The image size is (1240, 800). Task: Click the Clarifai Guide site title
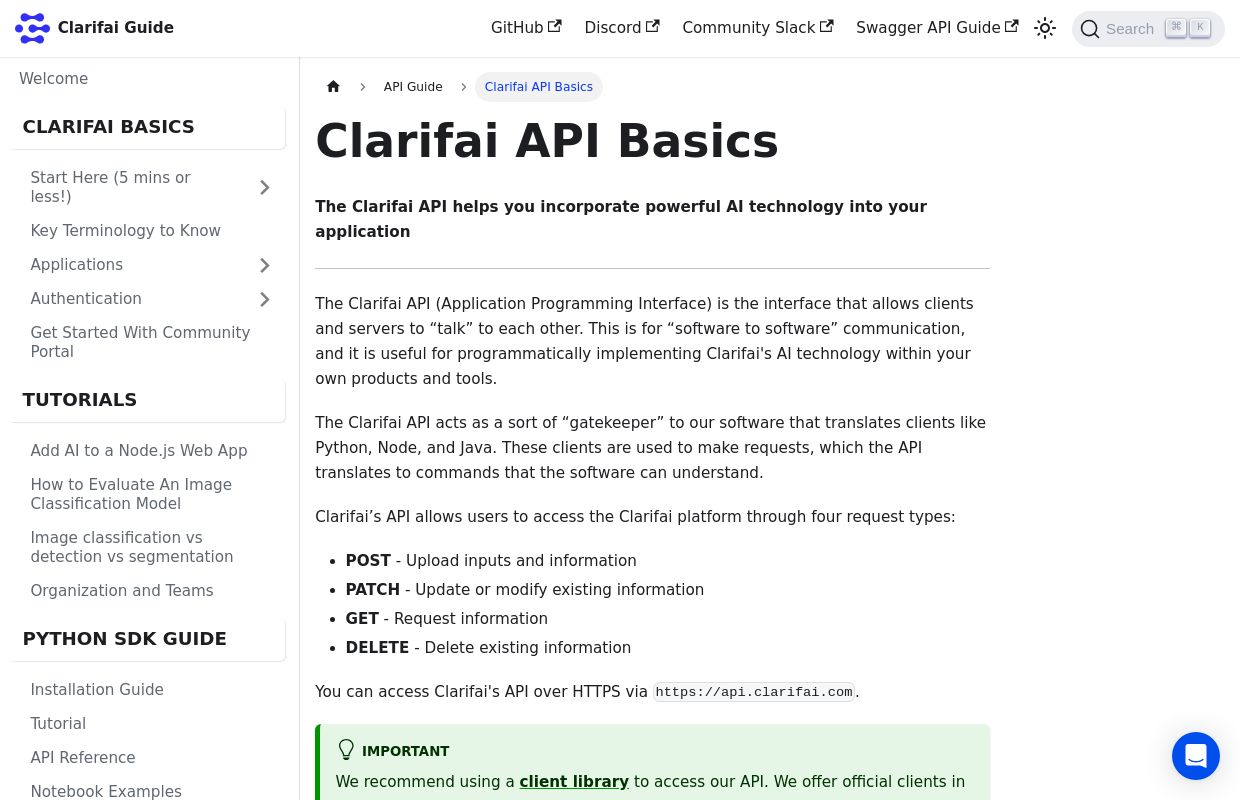pos(116,28)
